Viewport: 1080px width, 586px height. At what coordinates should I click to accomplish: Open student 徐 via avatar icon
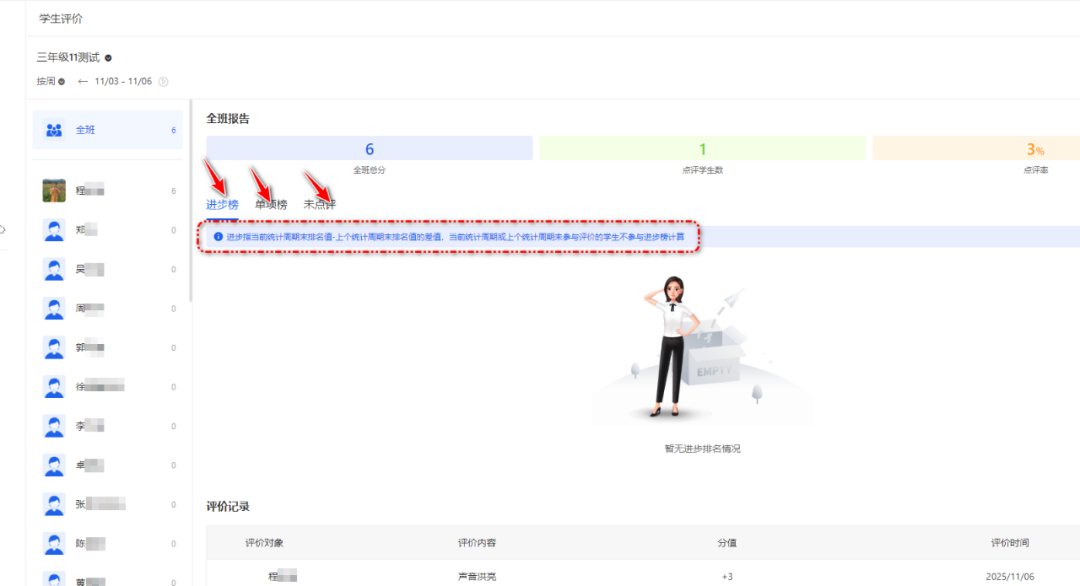tap(54, 387)
